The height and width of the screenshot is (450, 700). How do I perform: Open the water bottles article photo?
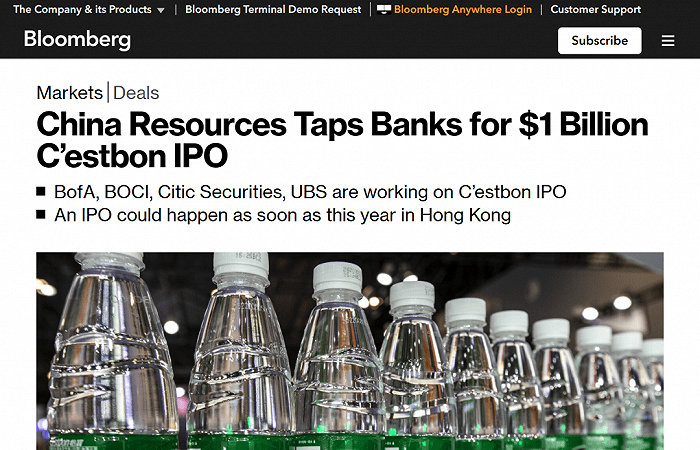coord(350,351)
